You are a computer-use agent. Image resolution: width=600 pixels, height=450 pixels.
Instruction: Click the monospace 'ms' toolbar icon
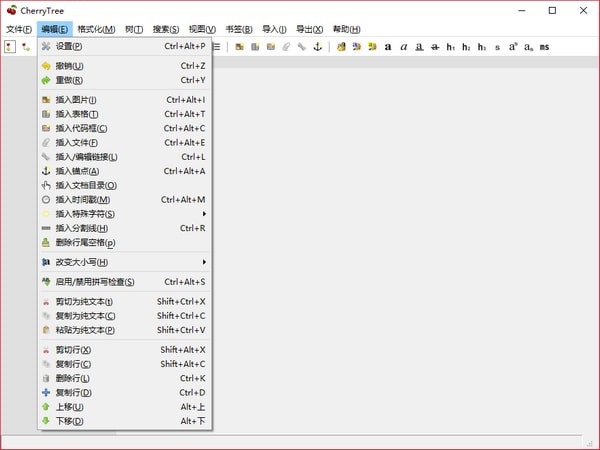click(544, 47)
